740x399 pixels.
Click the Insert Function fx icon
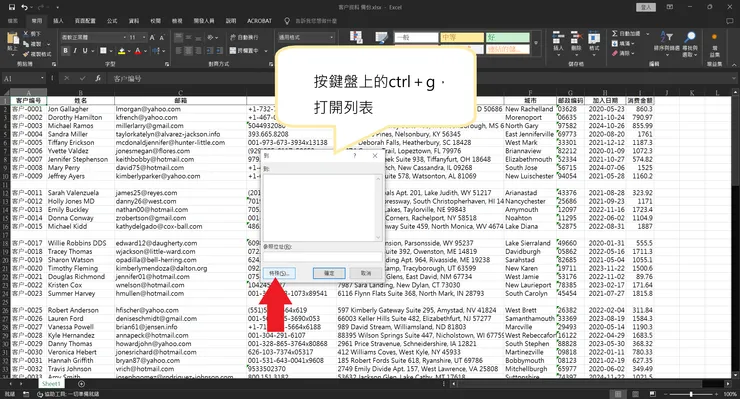98,78
